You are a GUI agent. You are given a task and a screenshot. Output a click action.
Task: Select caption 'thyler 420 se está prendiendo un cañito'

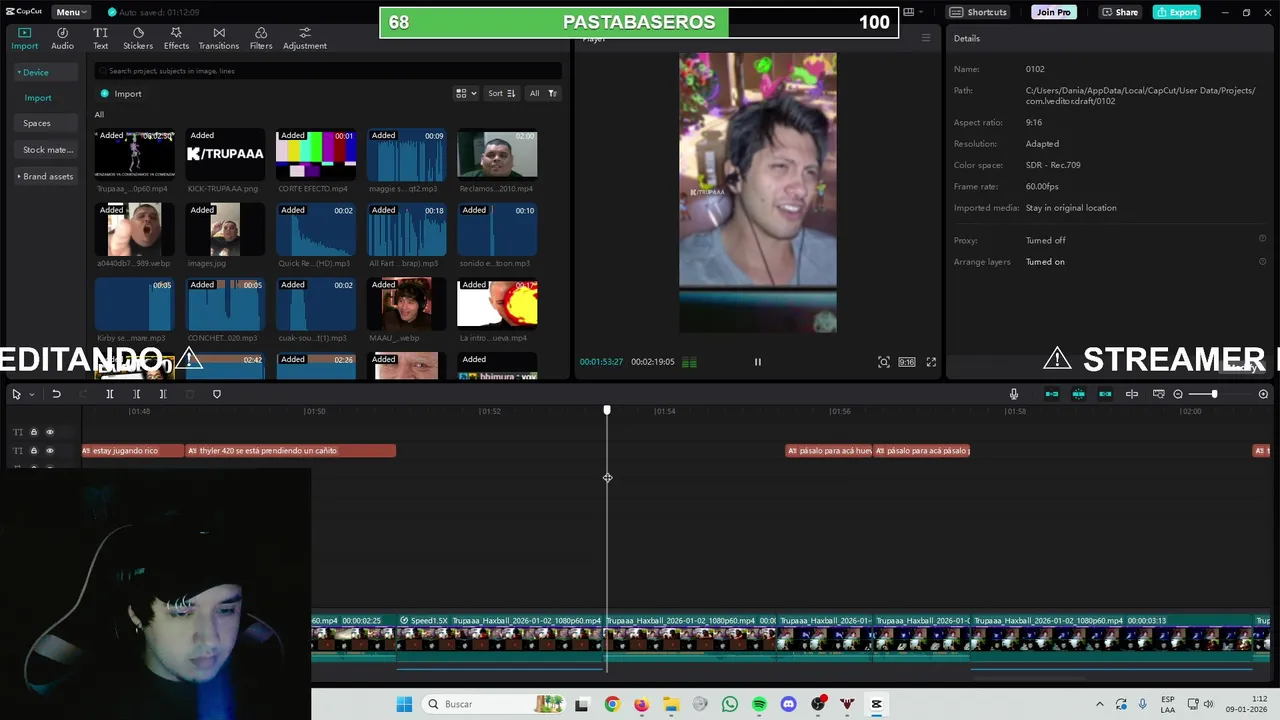tap(291, 451)
